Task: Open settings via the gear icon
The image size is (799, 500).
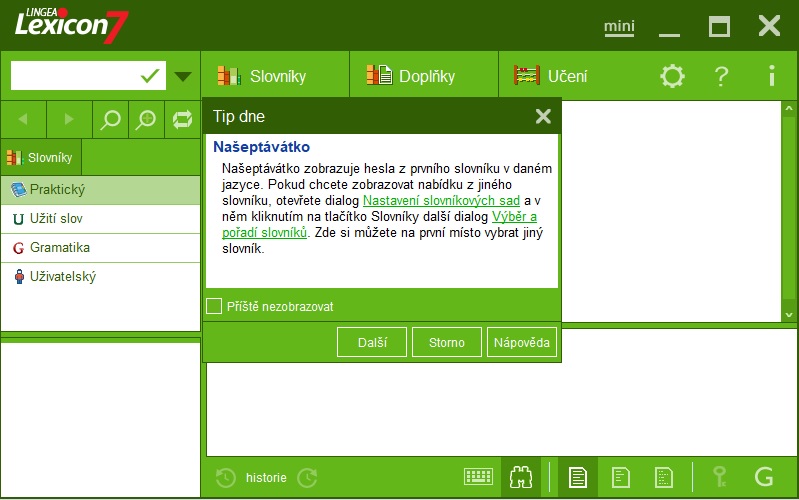Action: pos(672,76)
